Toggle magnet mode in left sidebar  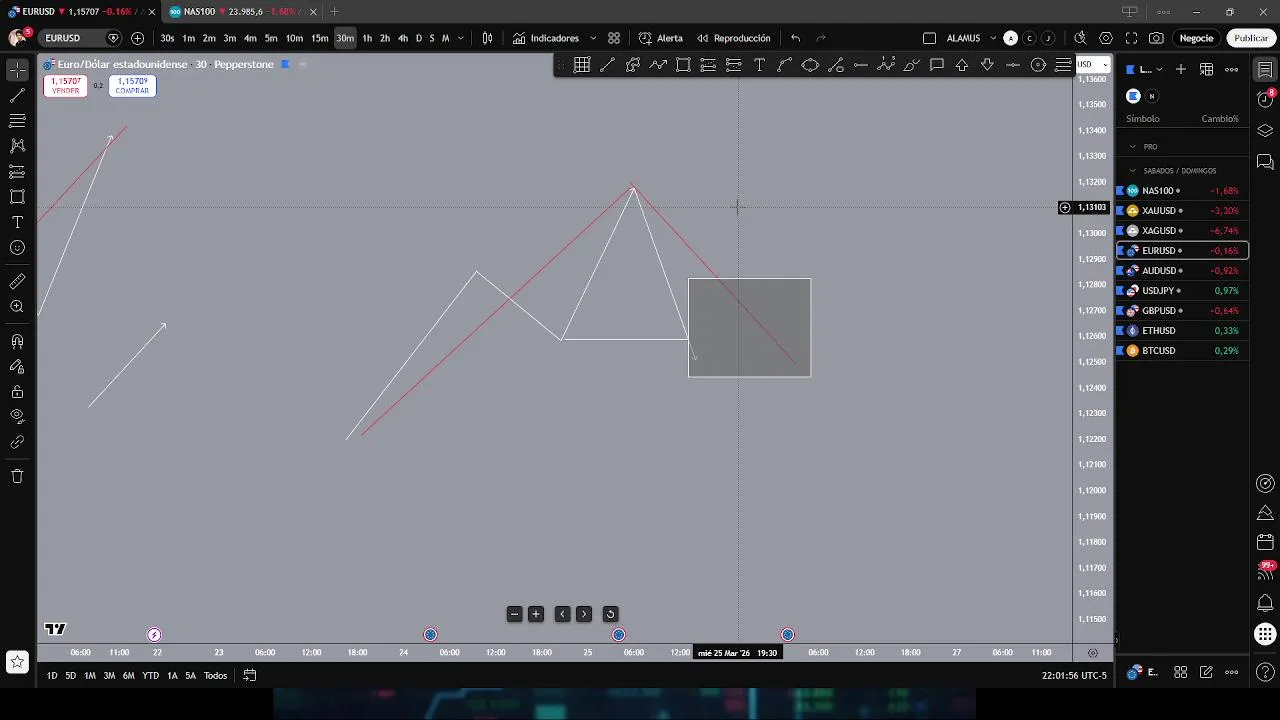17,342
